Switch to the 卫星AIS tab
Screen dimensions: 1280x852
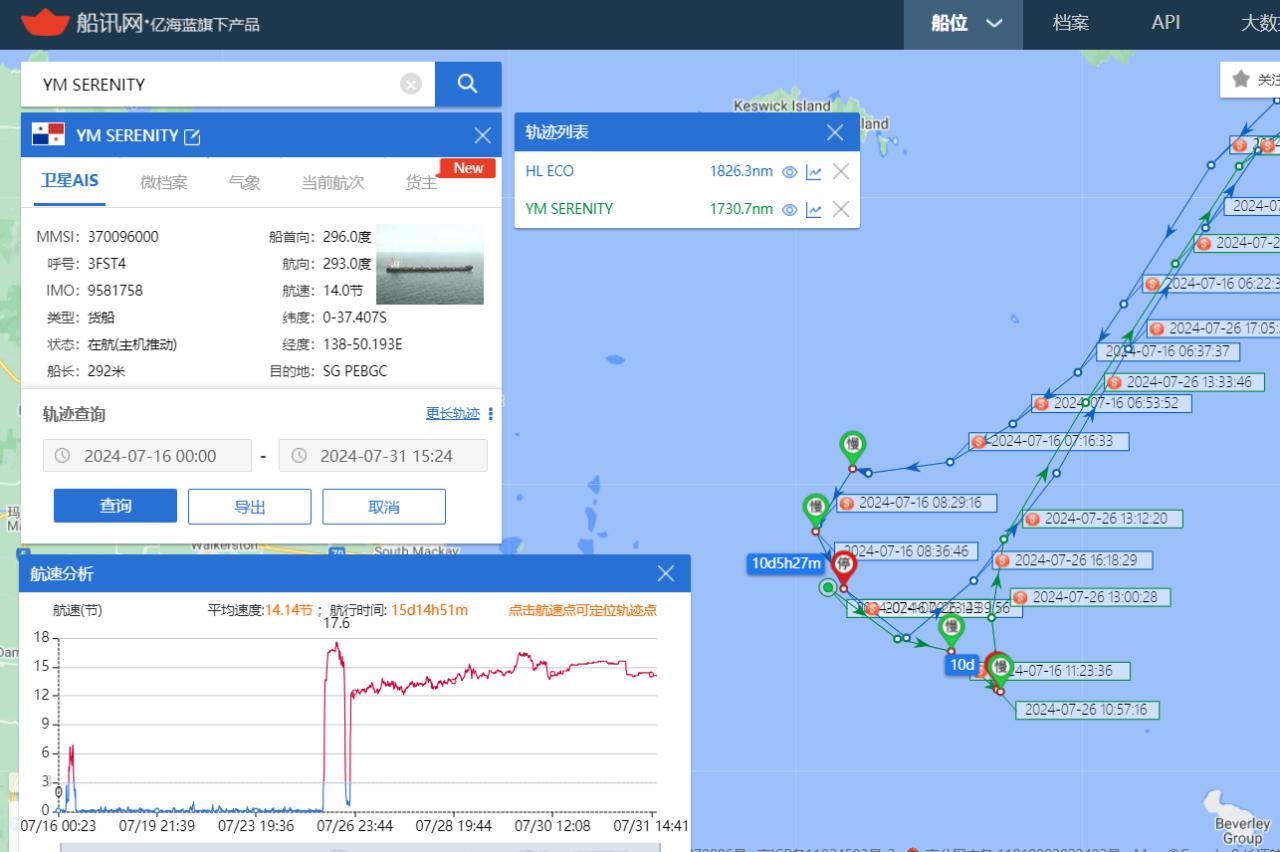(x=70, y=181)
